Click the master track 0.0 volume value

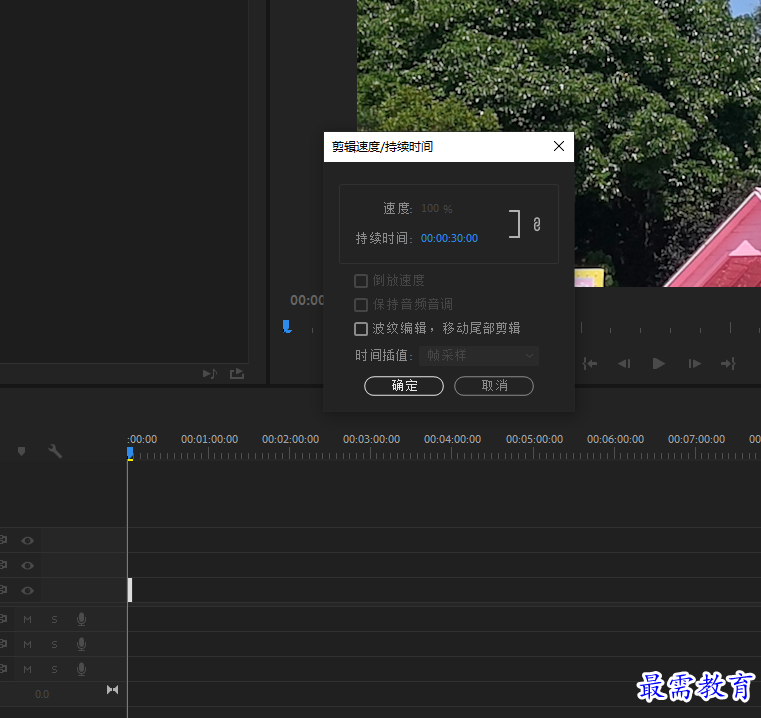coord(42,694)
